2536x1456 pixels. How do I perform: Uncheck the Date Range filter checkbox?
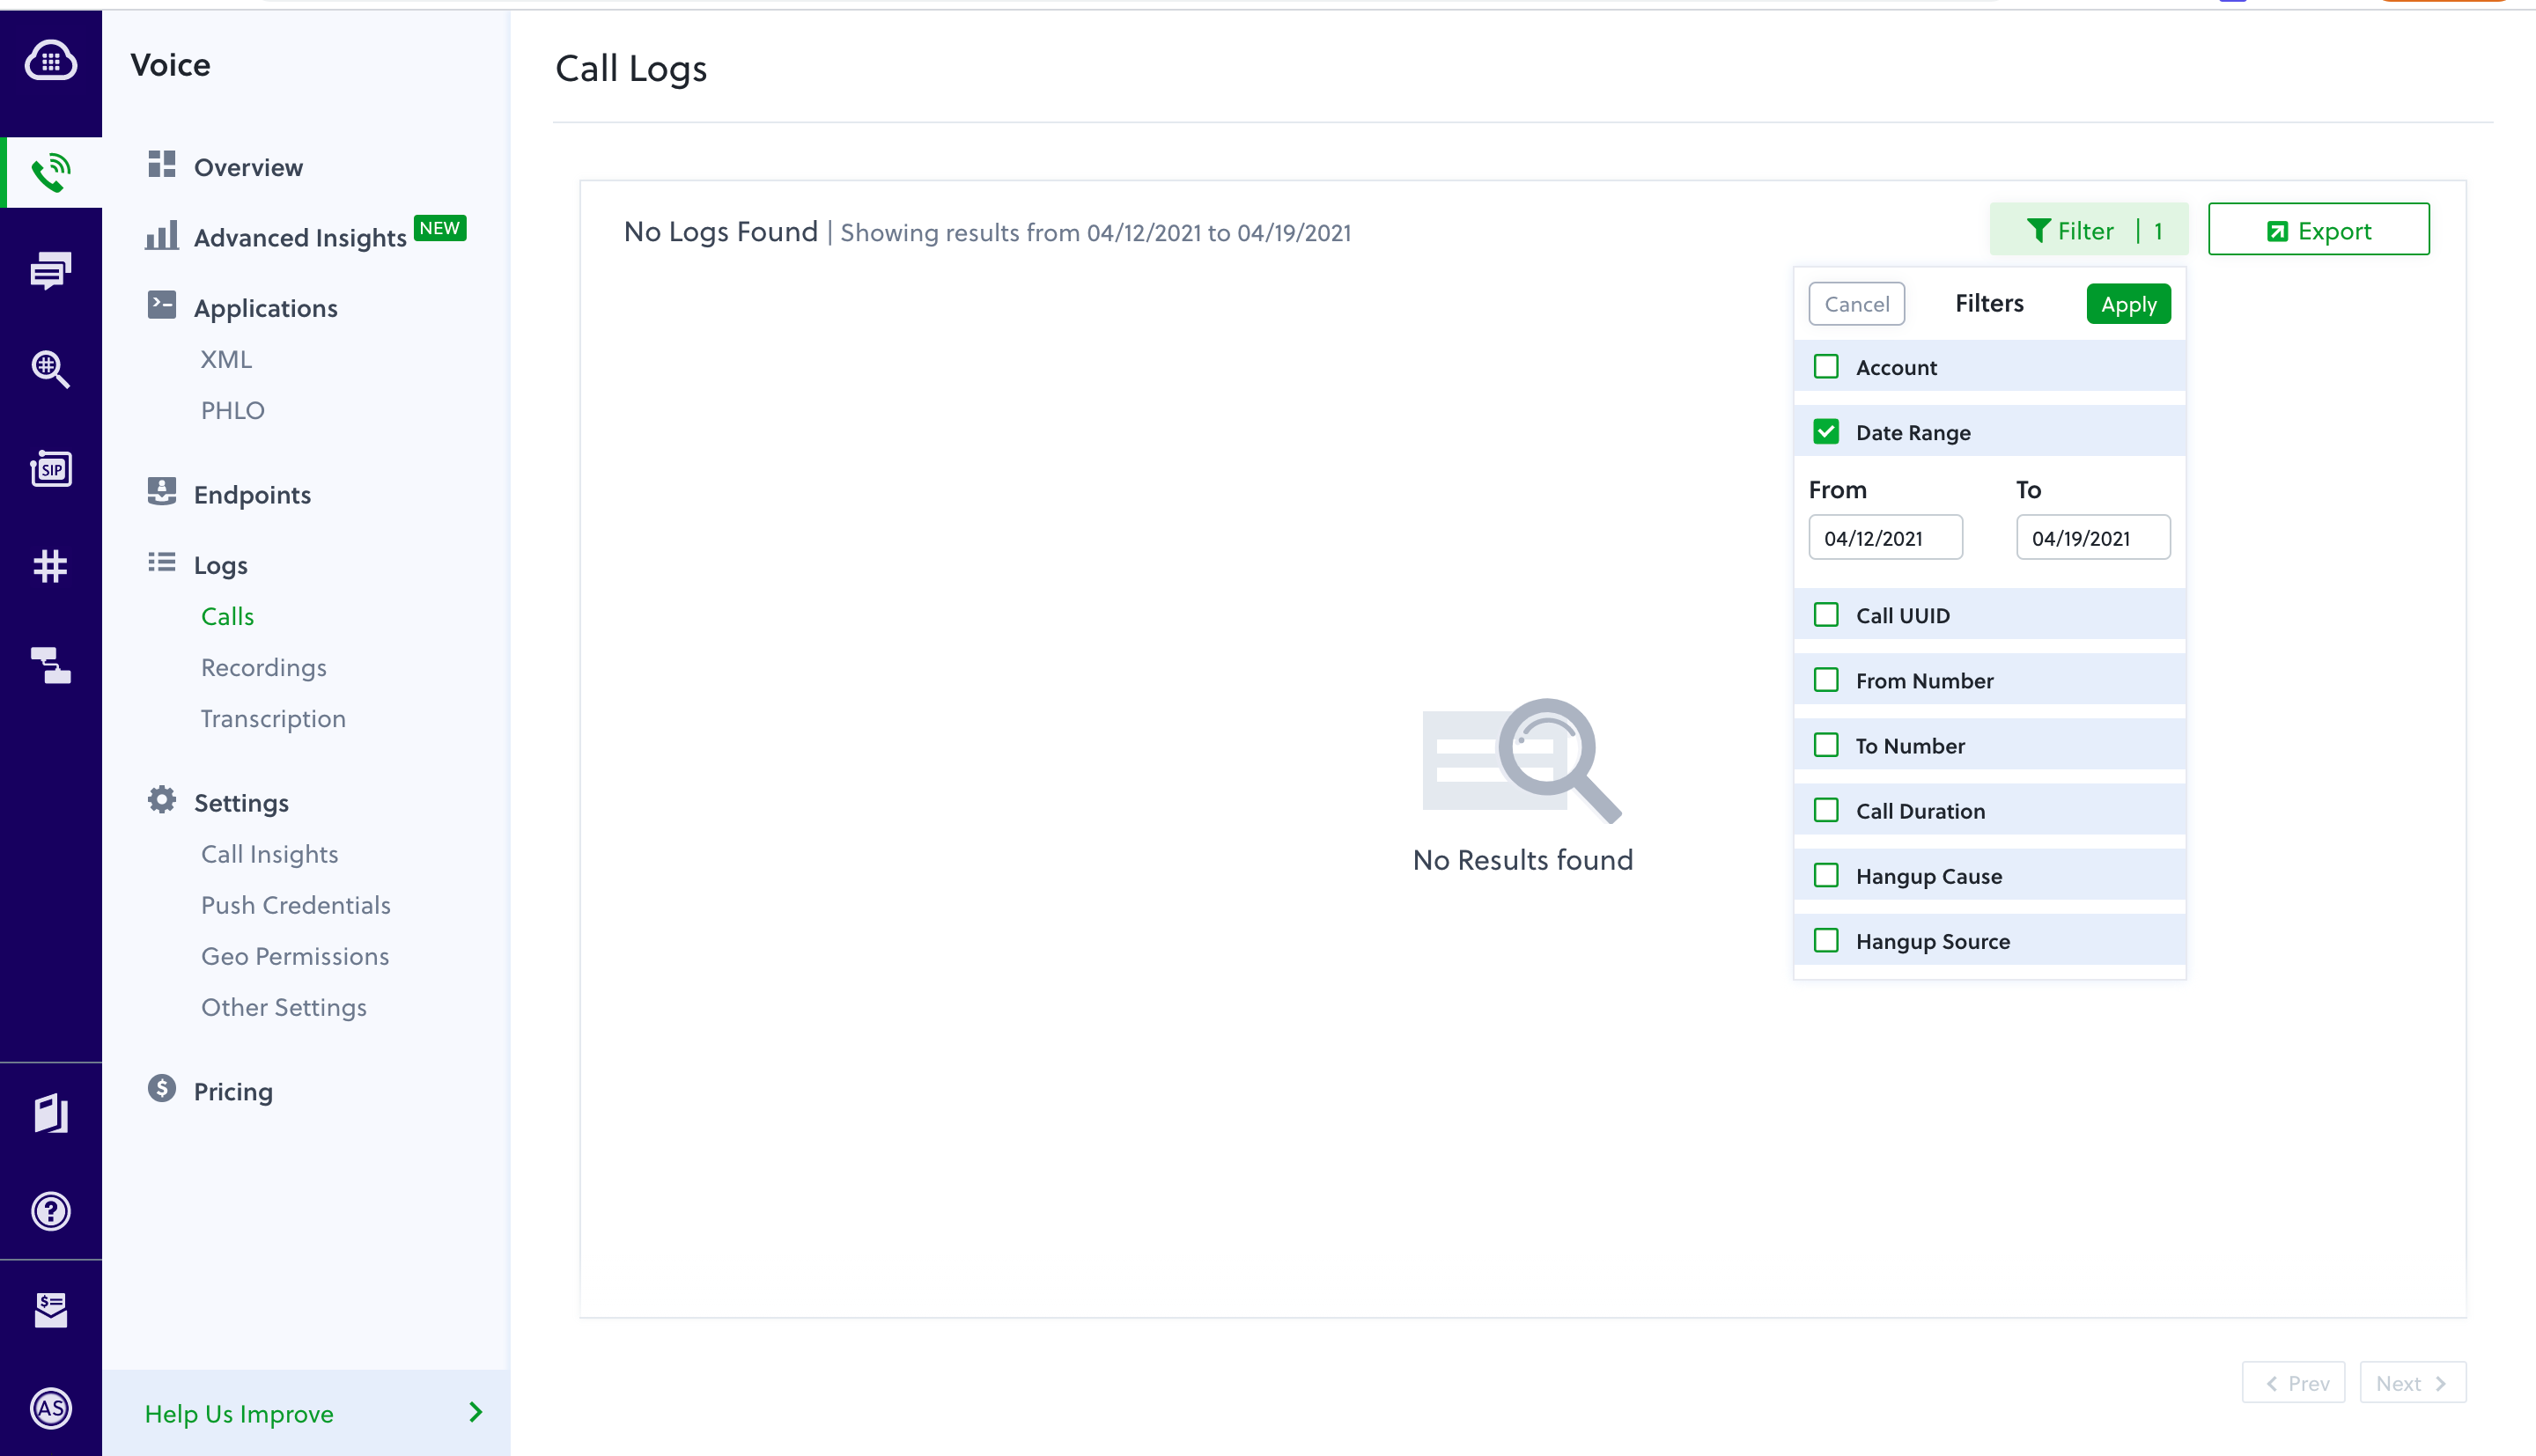pos(1826,432)
